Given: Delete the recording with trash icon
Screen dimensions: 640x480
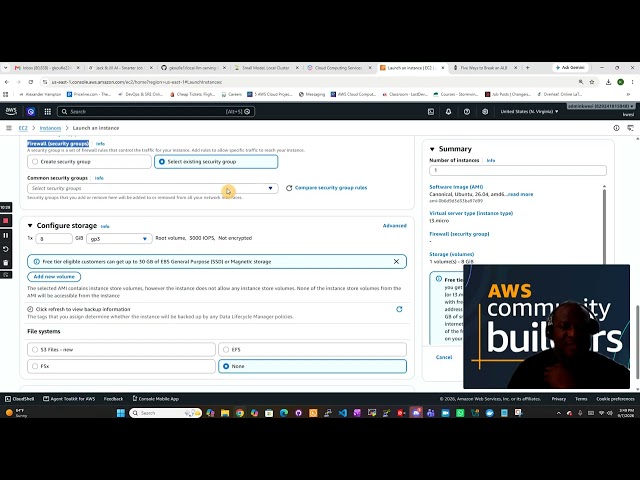Looking at the screenshot, I should [x=6, y=262].
